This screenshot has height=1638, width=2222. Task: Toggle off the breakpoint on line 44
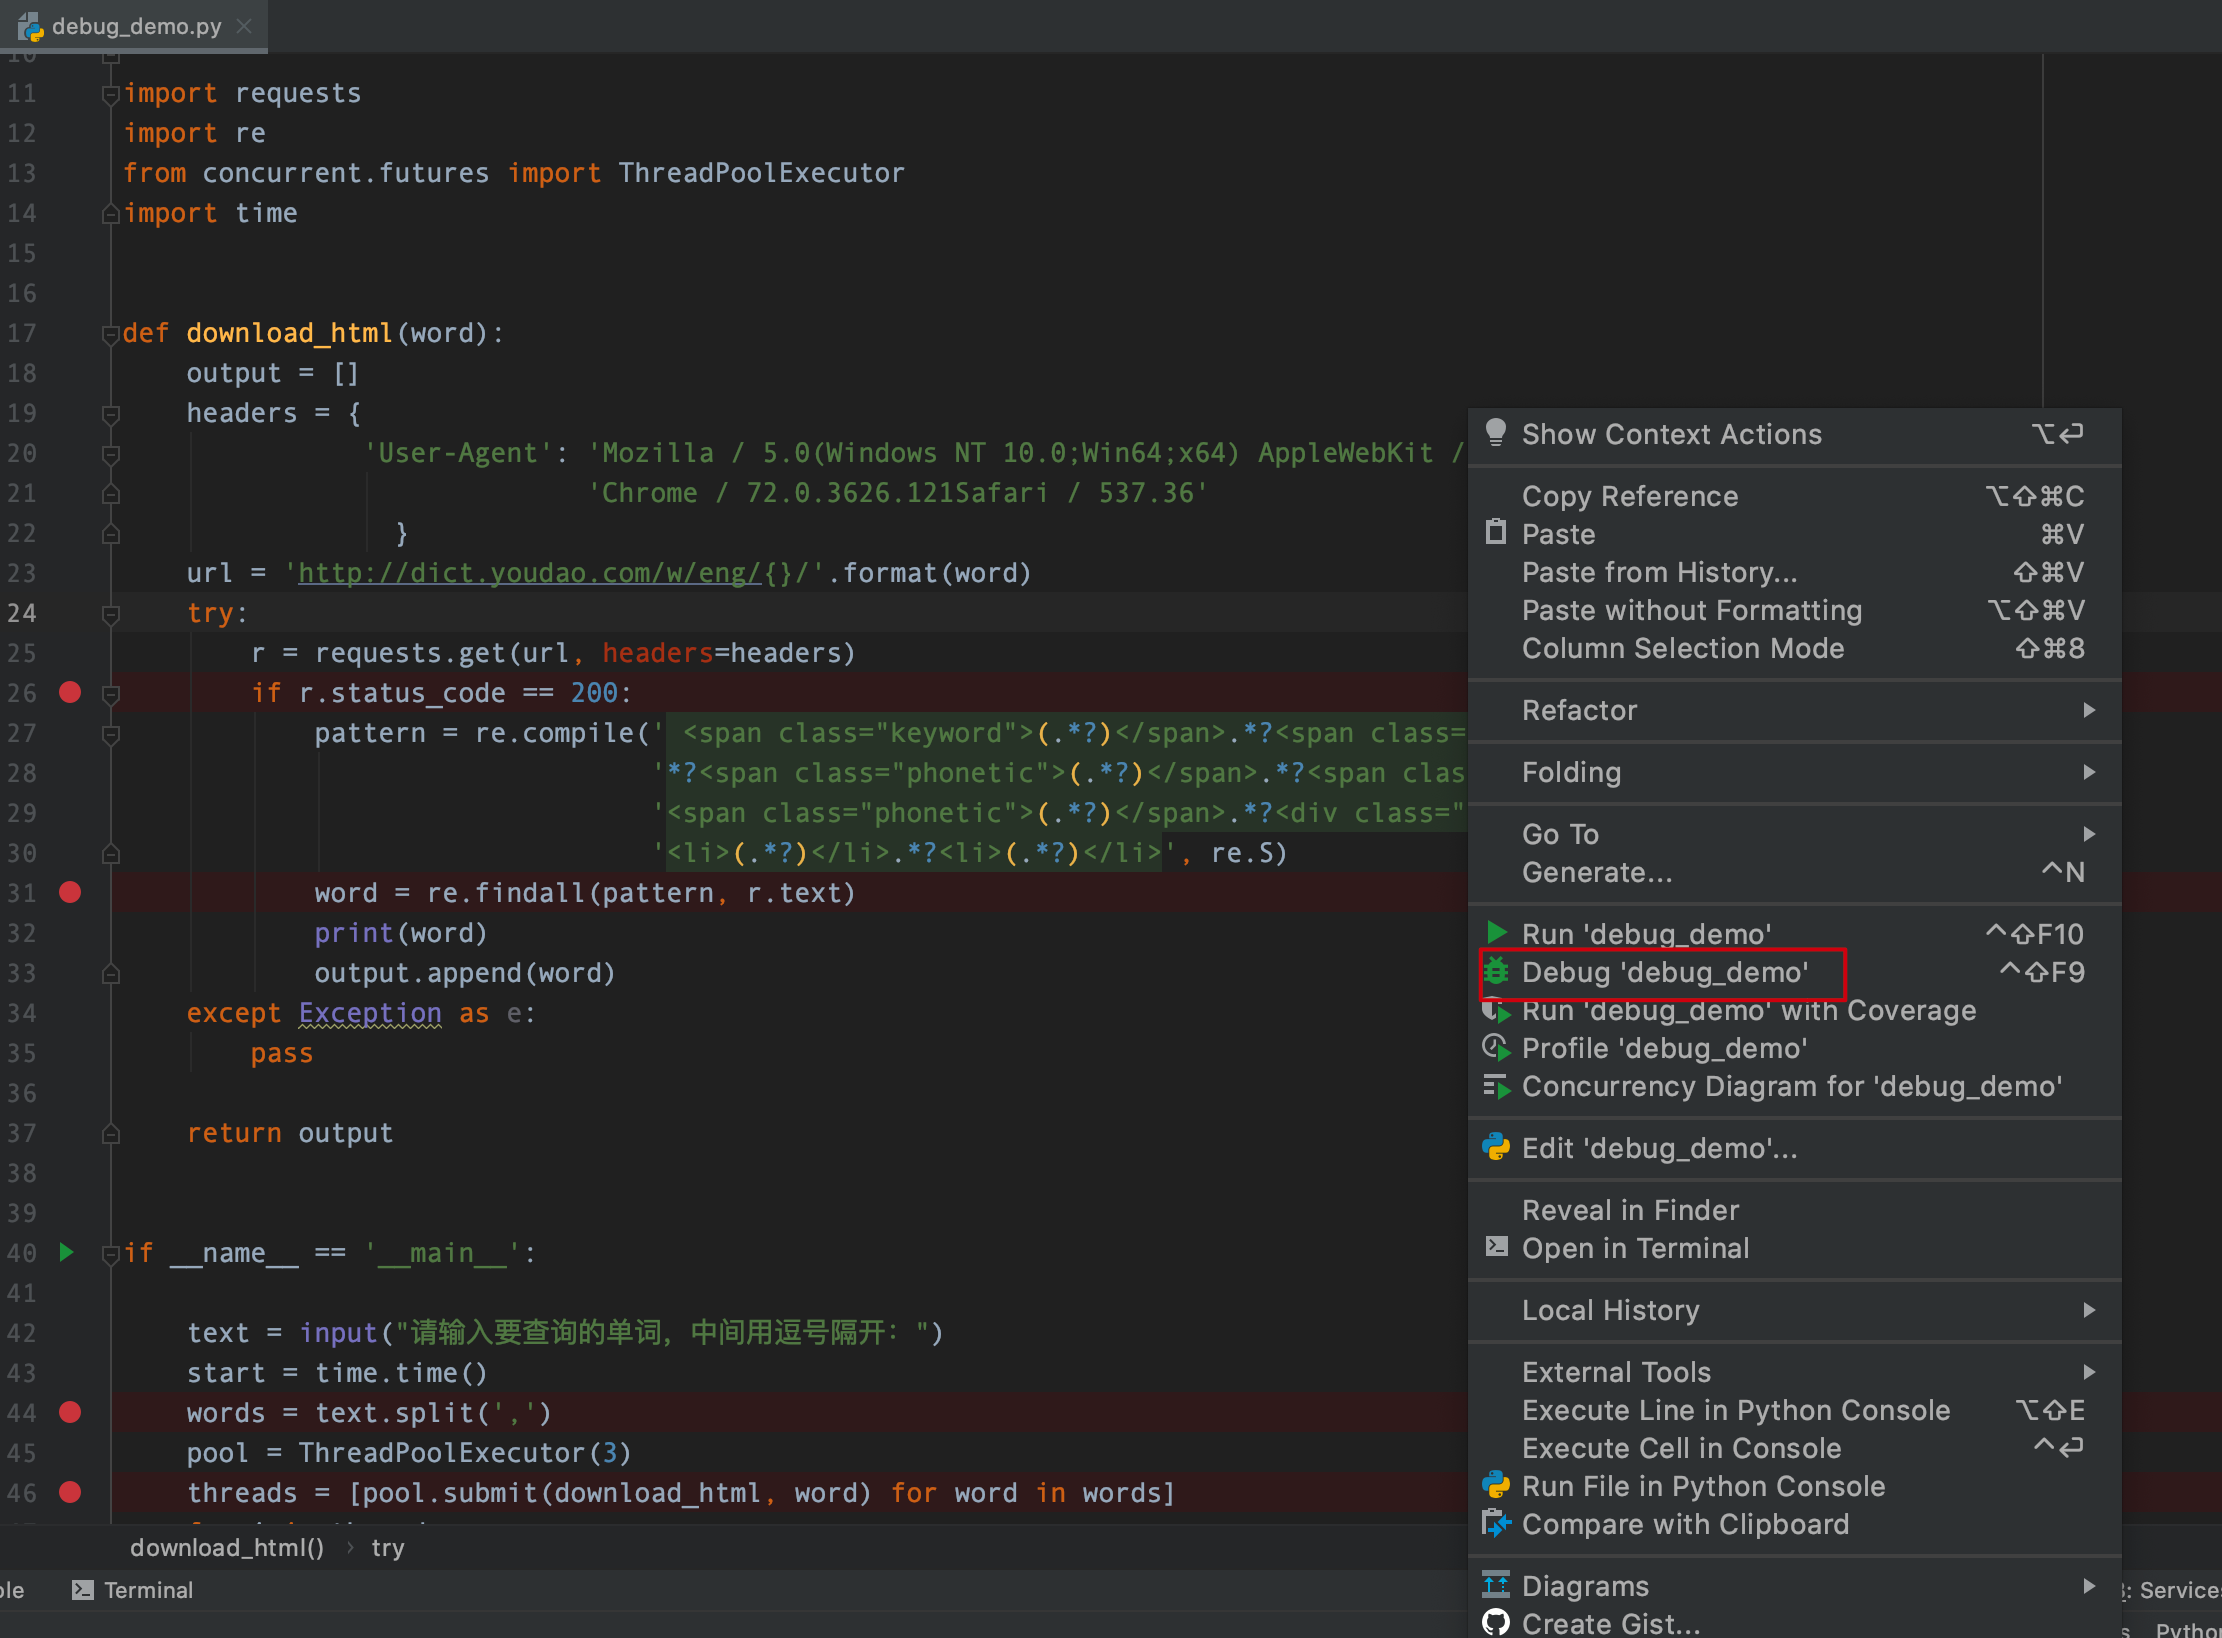tap(70, 1412)
